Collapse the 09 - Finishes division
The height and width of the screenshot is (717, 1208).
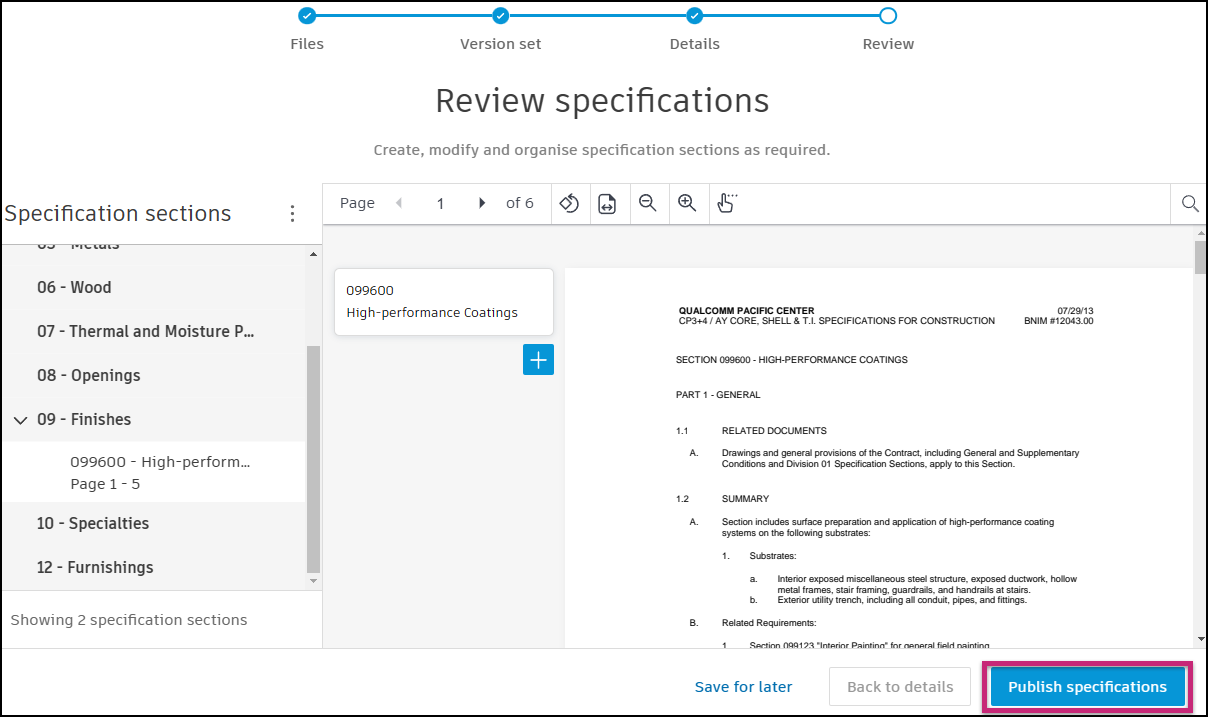[x=20, y=420]
